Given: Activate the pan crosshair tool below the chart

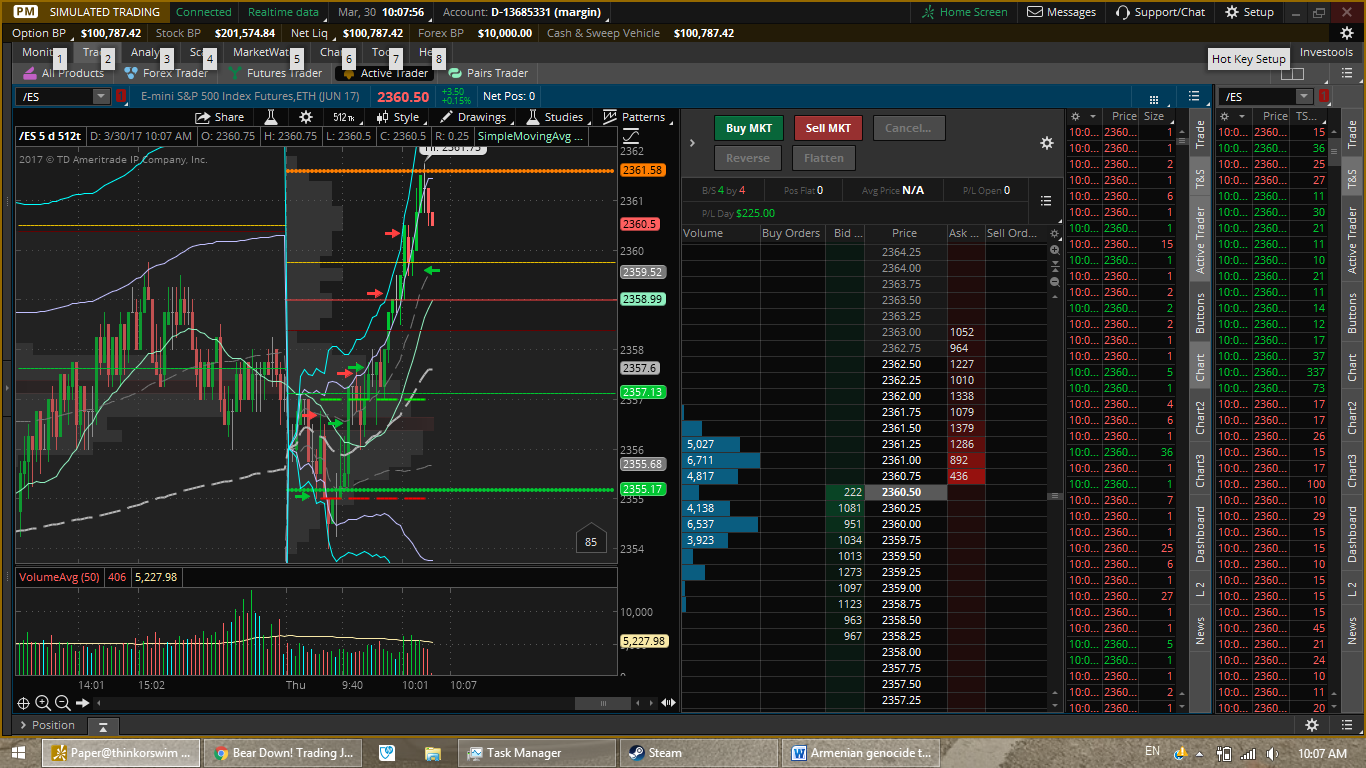Looking at the screenshot, I should (x=23, y=703).
